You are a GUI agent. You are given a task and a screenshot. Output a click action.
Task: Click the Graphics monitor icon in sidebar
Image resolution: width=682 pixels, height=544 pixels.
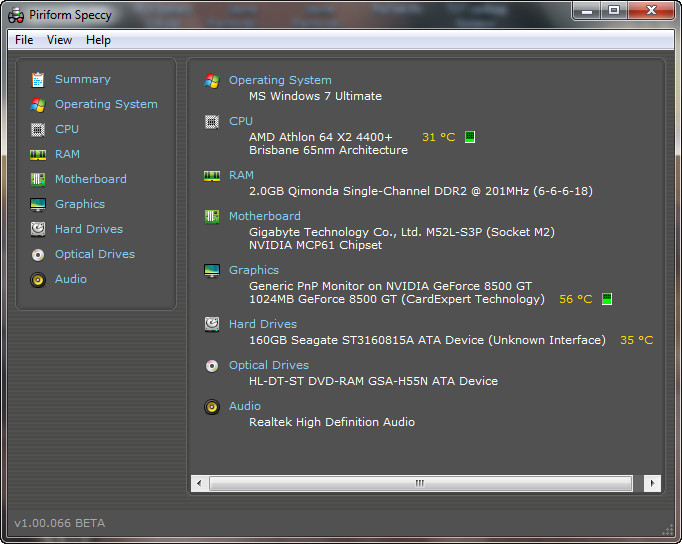coord(38,204)
